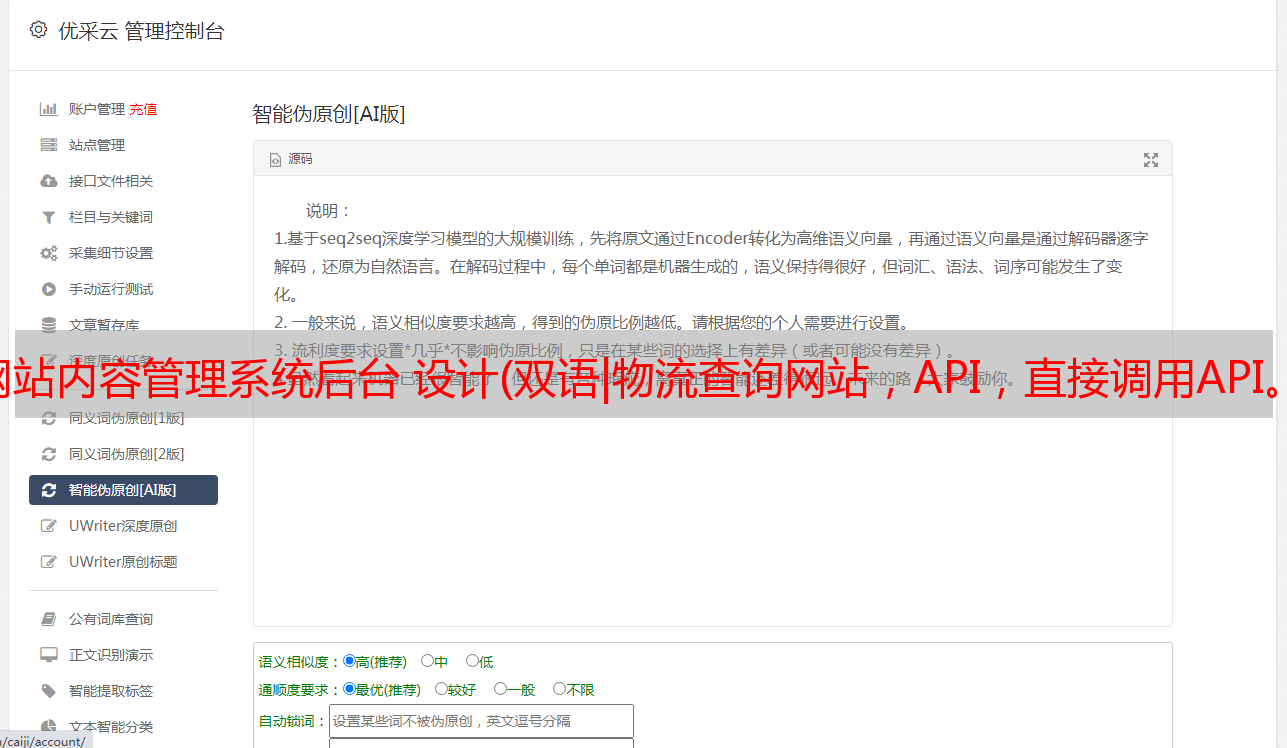Click the 优采云 管理控制台 title
The width and height of the screenshot is (1287, 748).
(x=141, y=31)
